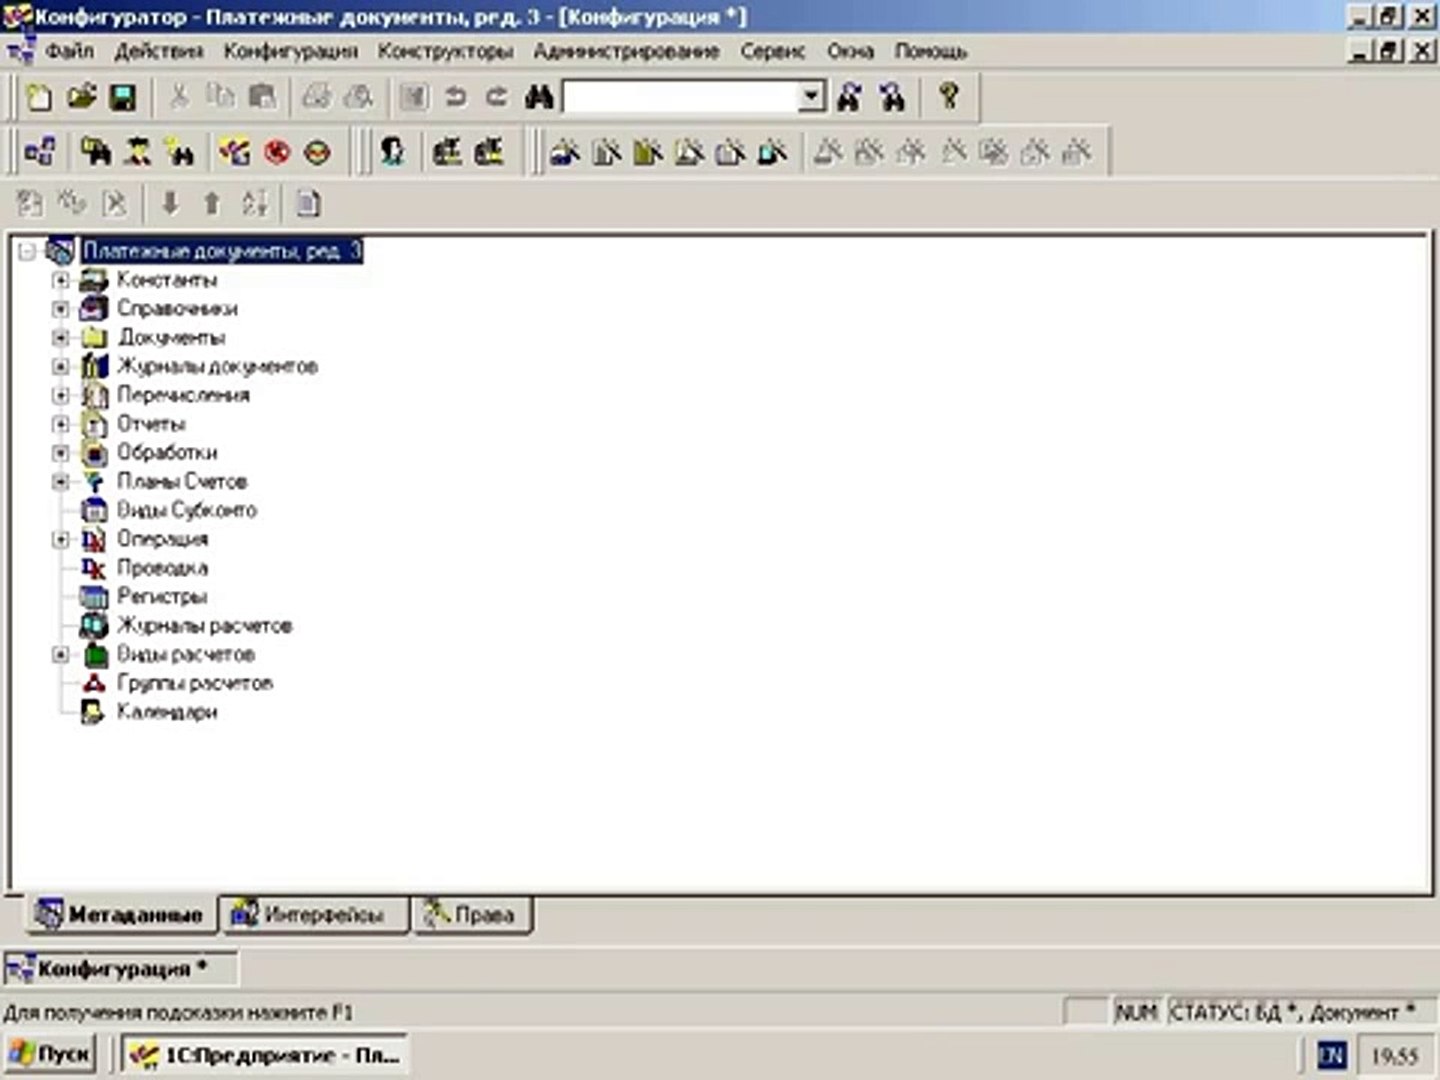
Task: Click the head silhouette syntax helper icon
Action: (x=393, y=152)
